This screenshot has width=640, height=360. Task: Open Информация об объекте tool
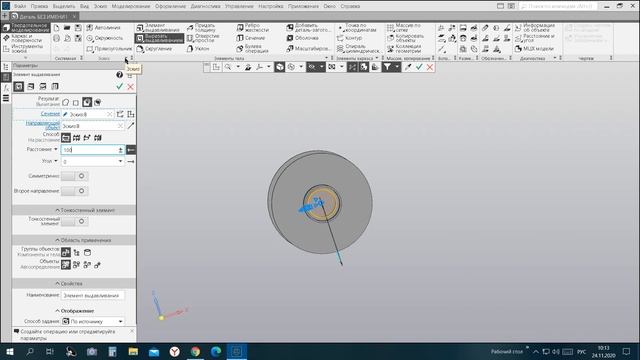(535, 28)
